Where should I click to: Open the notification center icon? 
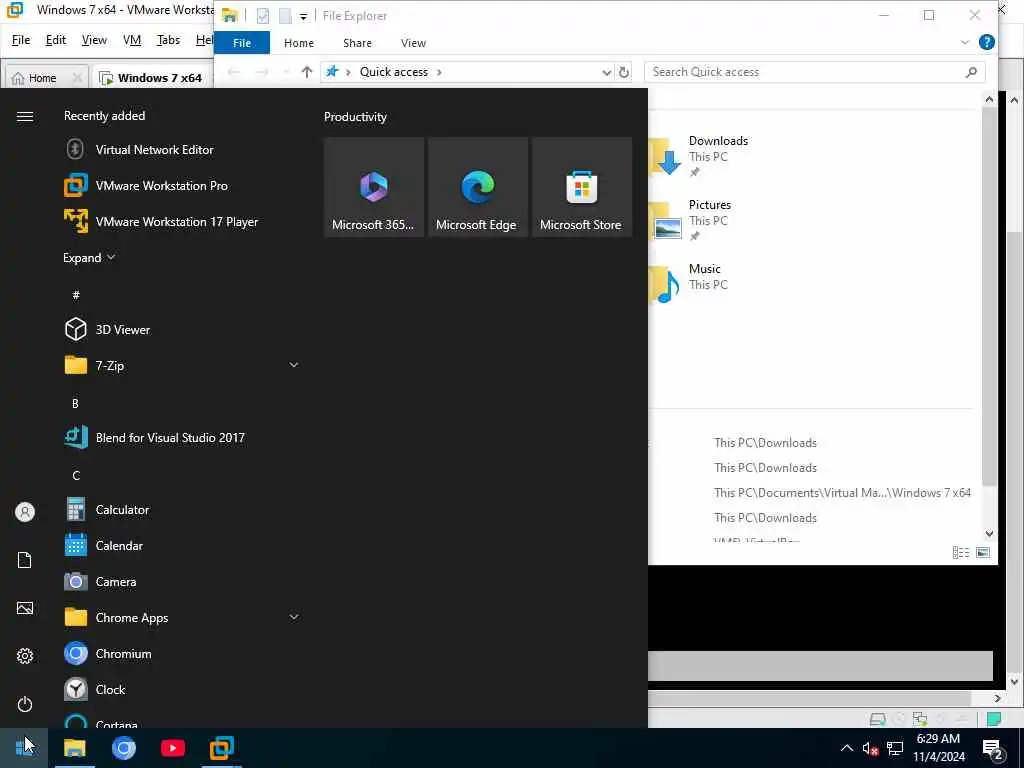993,748
